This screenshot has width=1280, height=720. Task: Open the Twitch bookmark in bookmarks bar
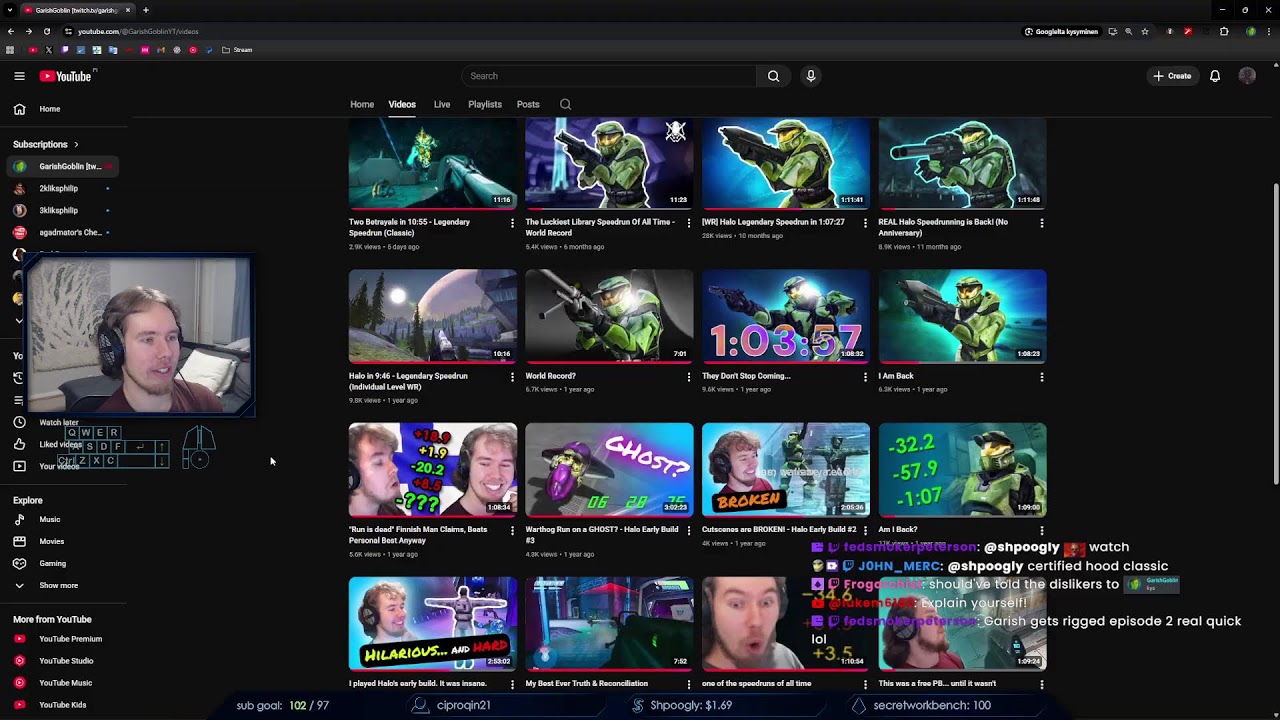[x=65, y=50]
